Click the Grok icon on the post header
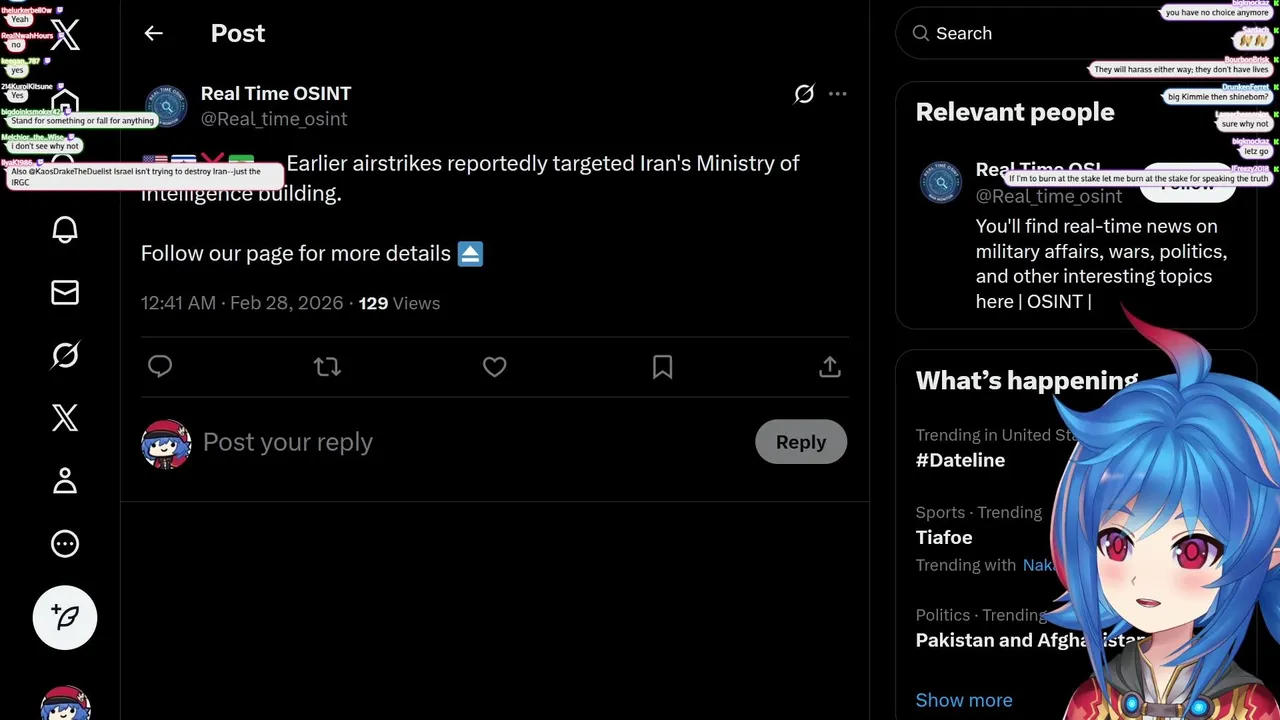Viewport: 1280px width, 720px height. tap(804, 94)
